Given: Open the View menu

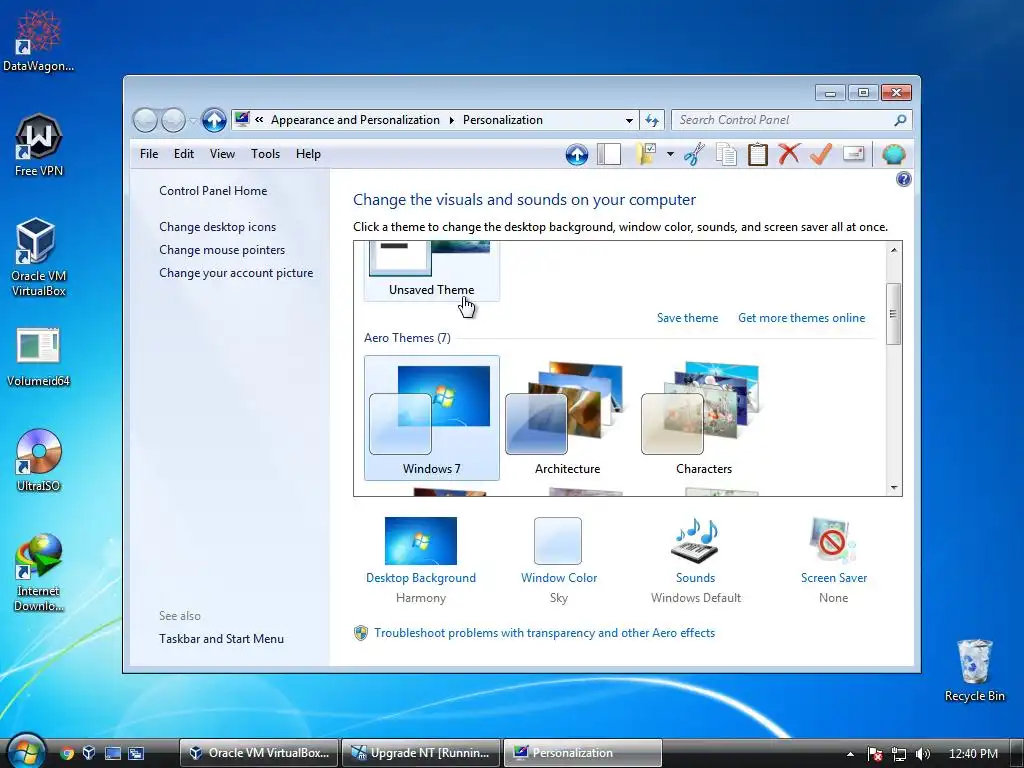Looking at the screenshot, I should click(222, 154).
